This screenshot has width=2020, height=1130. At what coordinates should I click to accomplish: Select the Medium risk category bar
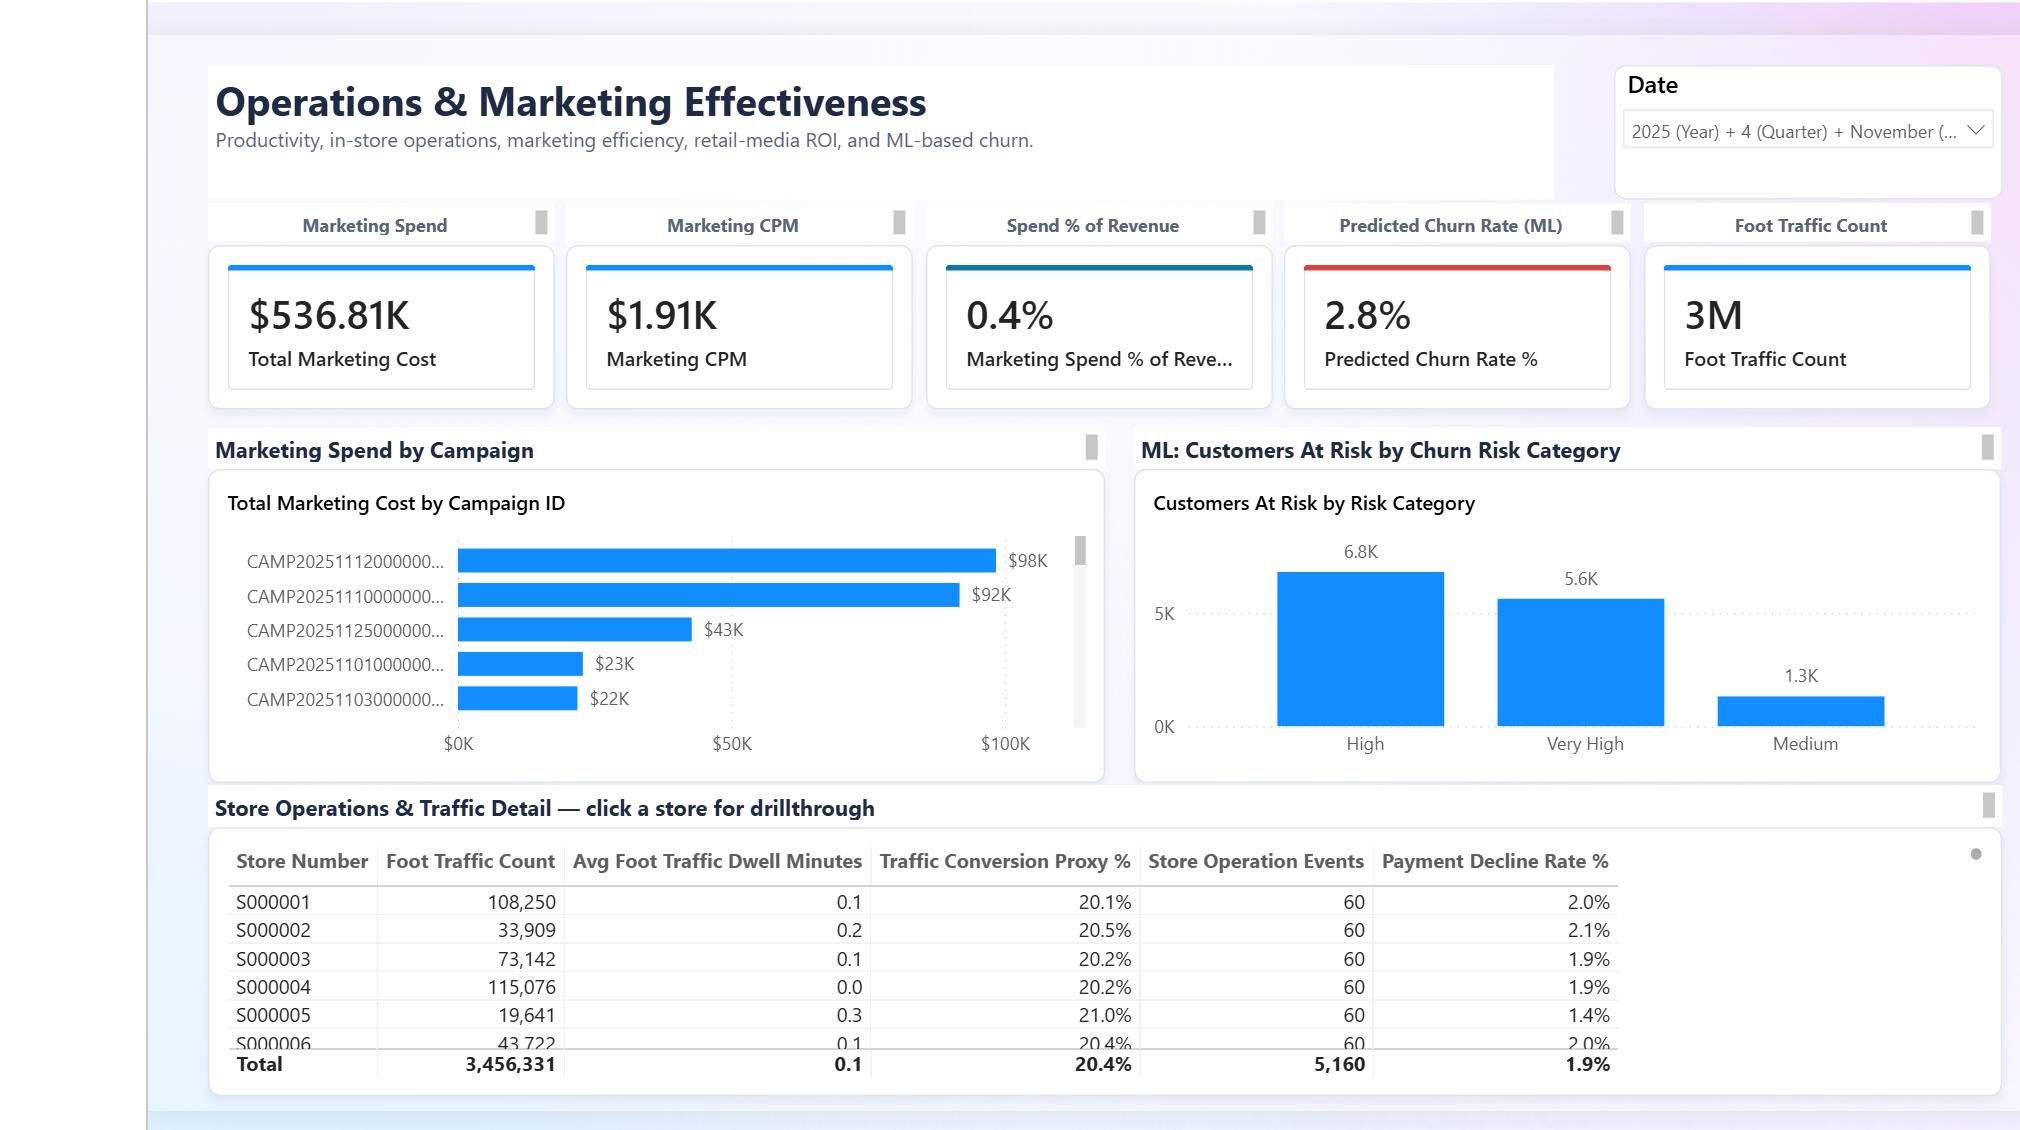click(1801, 711)
